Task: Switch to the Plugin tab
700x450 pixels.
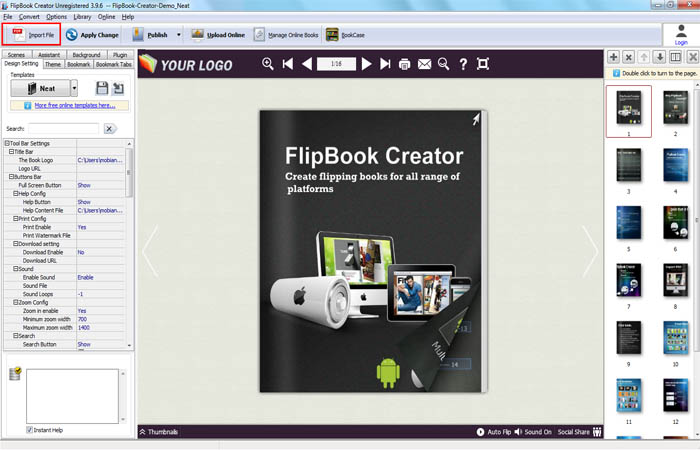Action: [x=120, y=55]
